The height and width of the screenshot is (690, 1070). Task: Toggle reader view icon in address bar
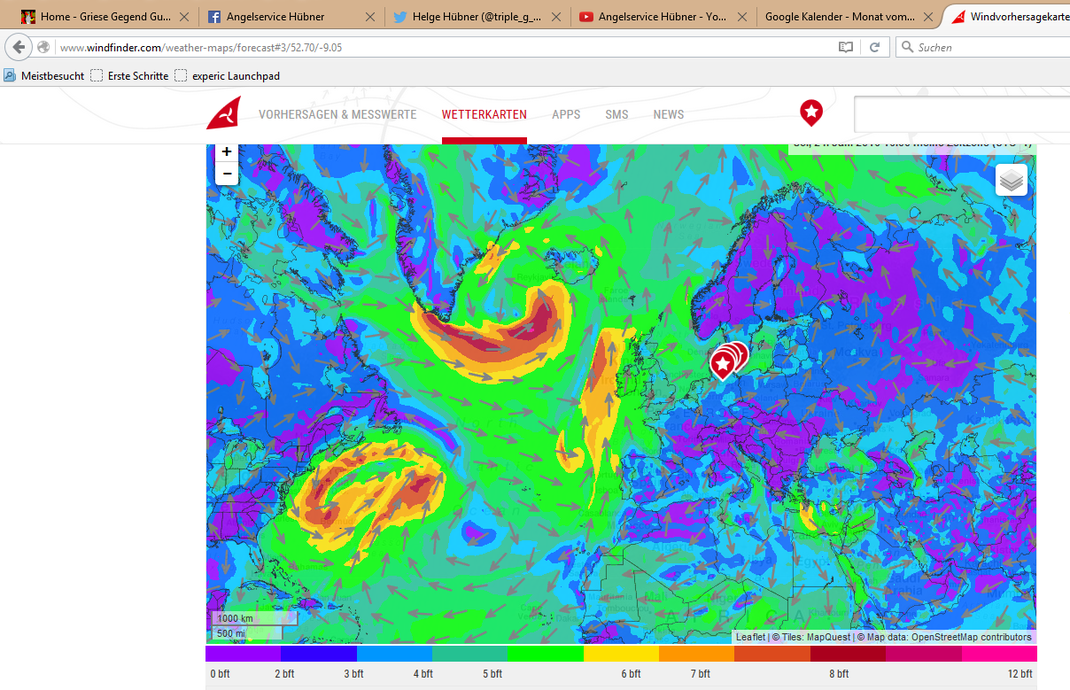[x=845, y=47]
